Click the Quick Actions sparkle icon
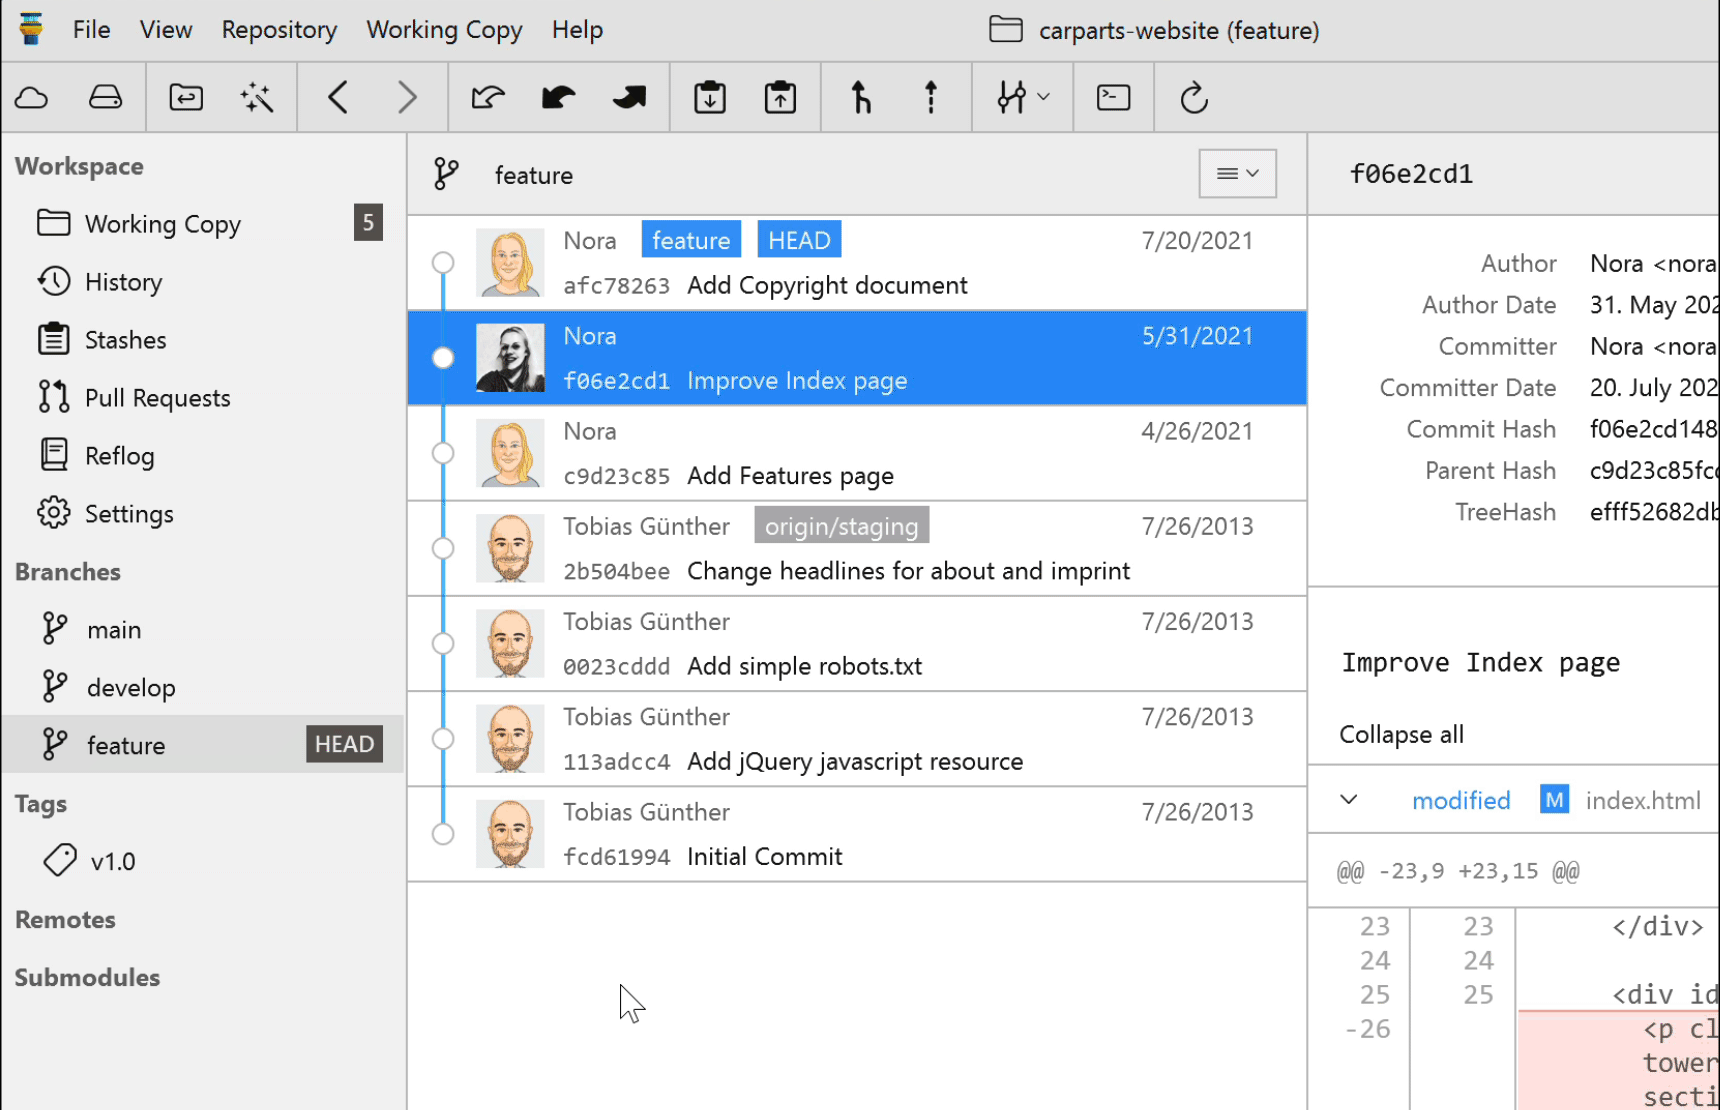1720x1110 pixels. pyautogui.click(x=257, y=98)
